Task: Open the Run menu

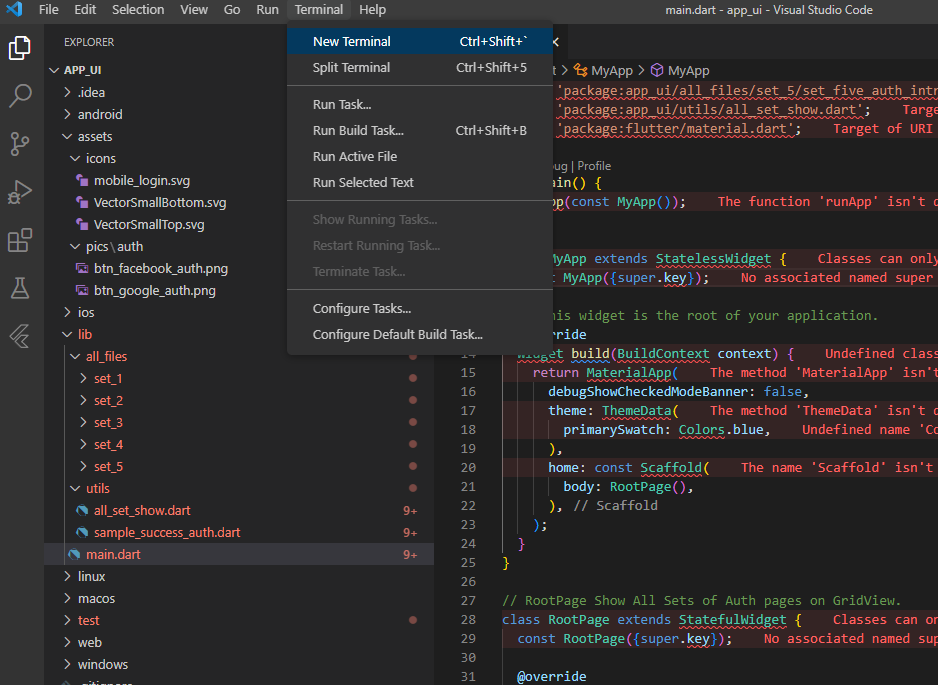Action: 267,10
